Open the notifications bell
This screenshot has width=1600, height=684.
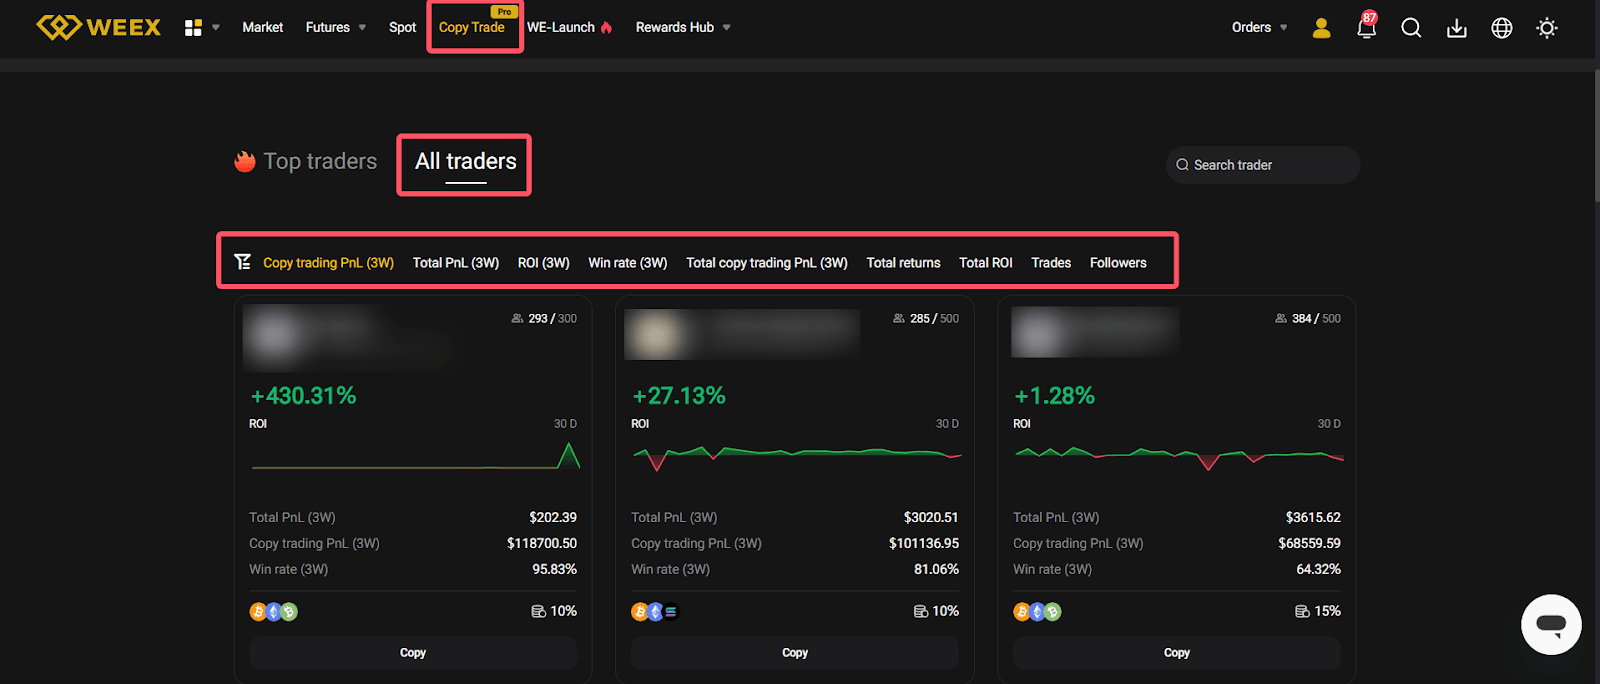point(1366,28)
